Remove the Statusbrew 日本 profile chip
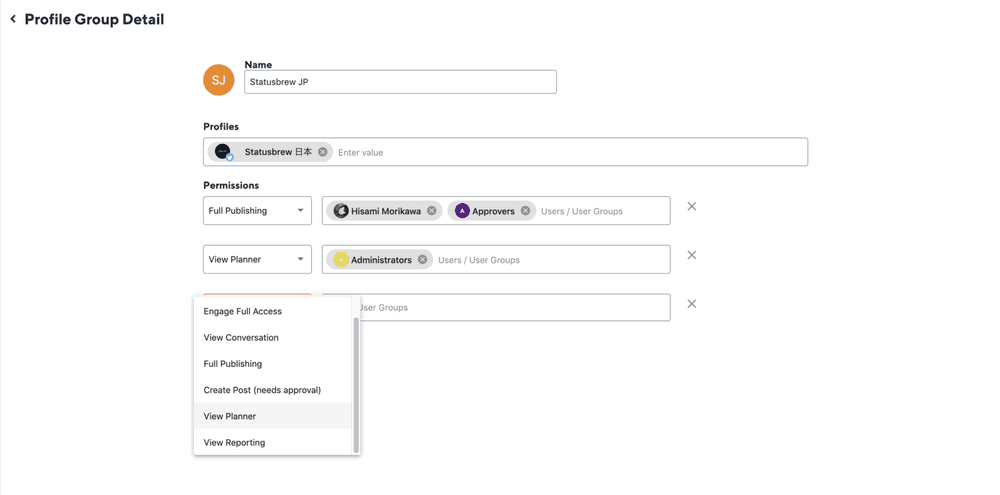Viewport: 1000px width, 495px height. click(323, 152)
